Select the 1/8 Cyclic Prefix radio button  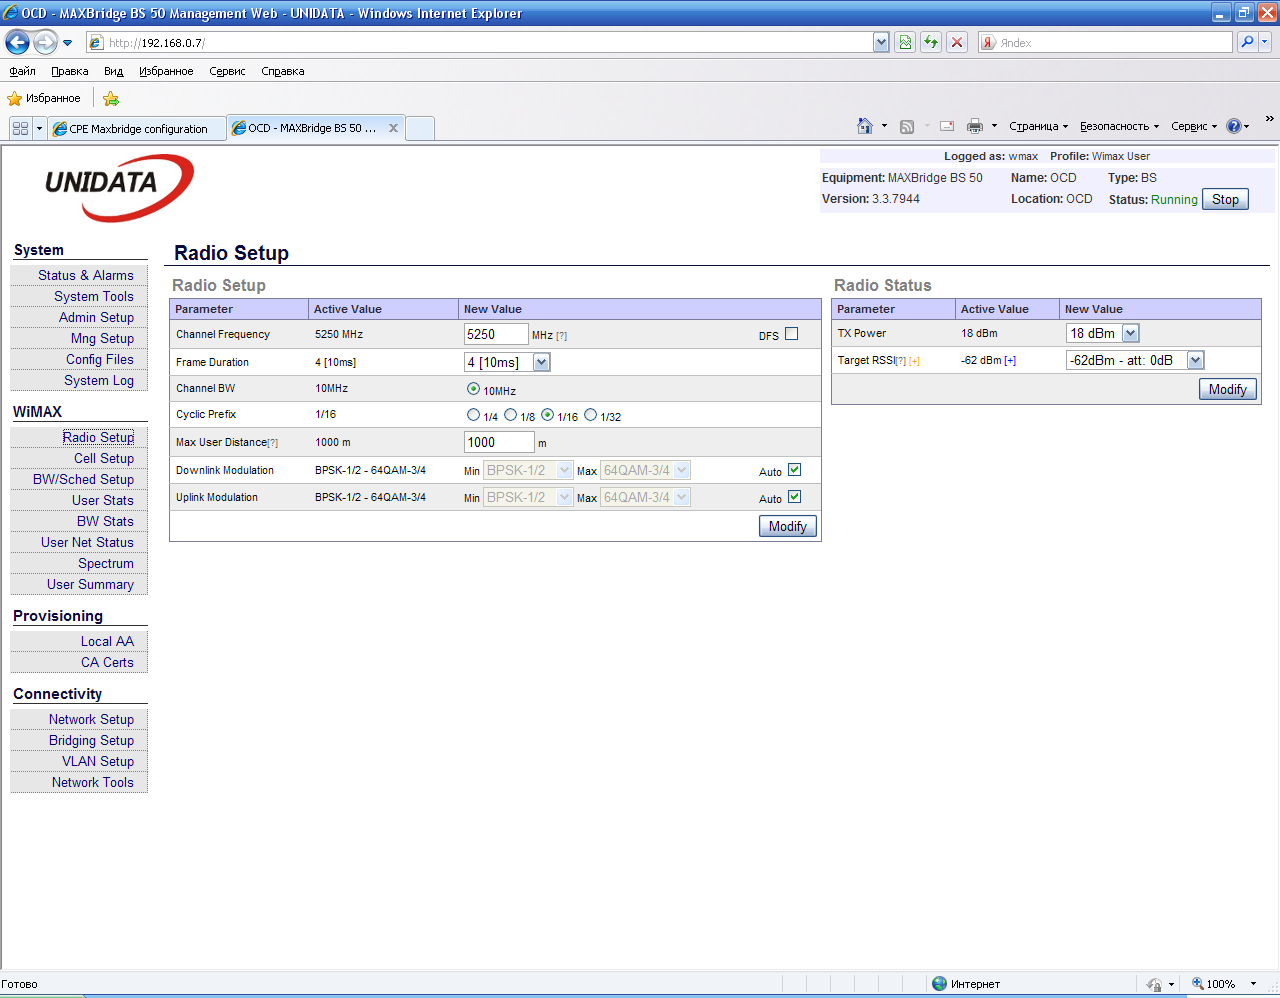point(511,415)
